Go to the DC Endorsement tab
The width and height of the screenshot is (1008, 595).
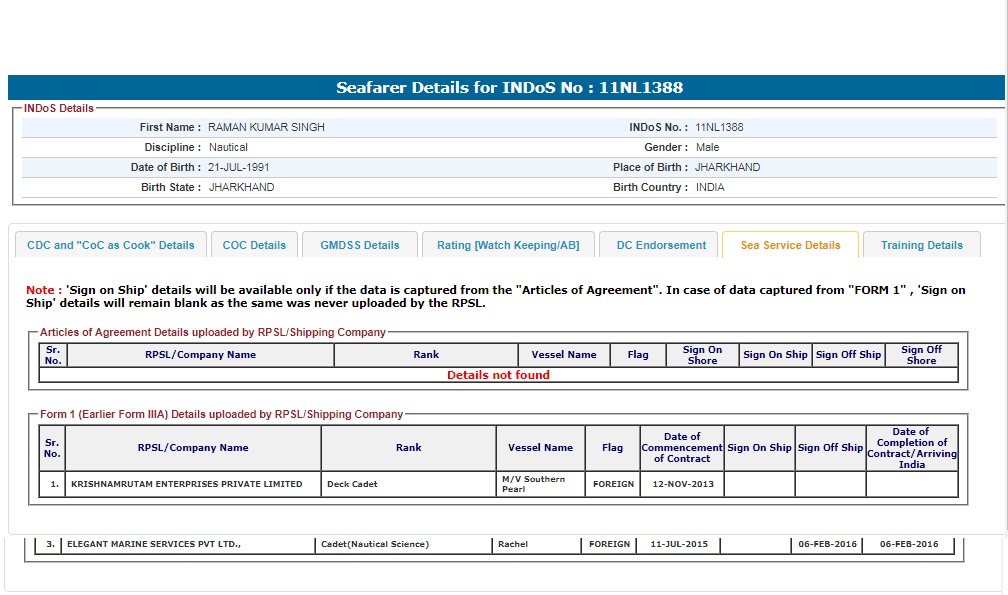coord(661,245)
